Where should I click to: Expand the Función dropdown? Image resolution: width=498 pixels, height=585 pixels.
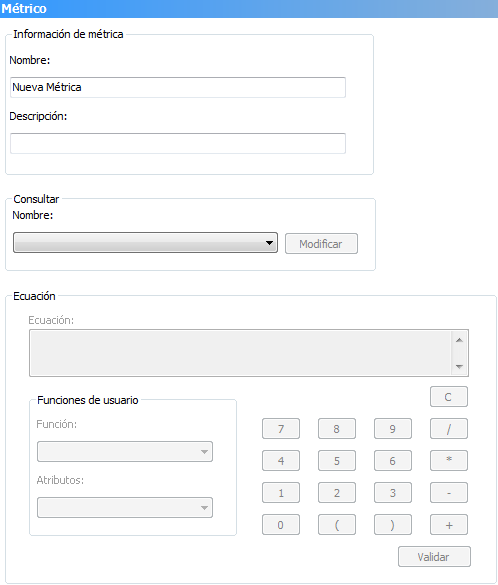(x=125, y=451)
